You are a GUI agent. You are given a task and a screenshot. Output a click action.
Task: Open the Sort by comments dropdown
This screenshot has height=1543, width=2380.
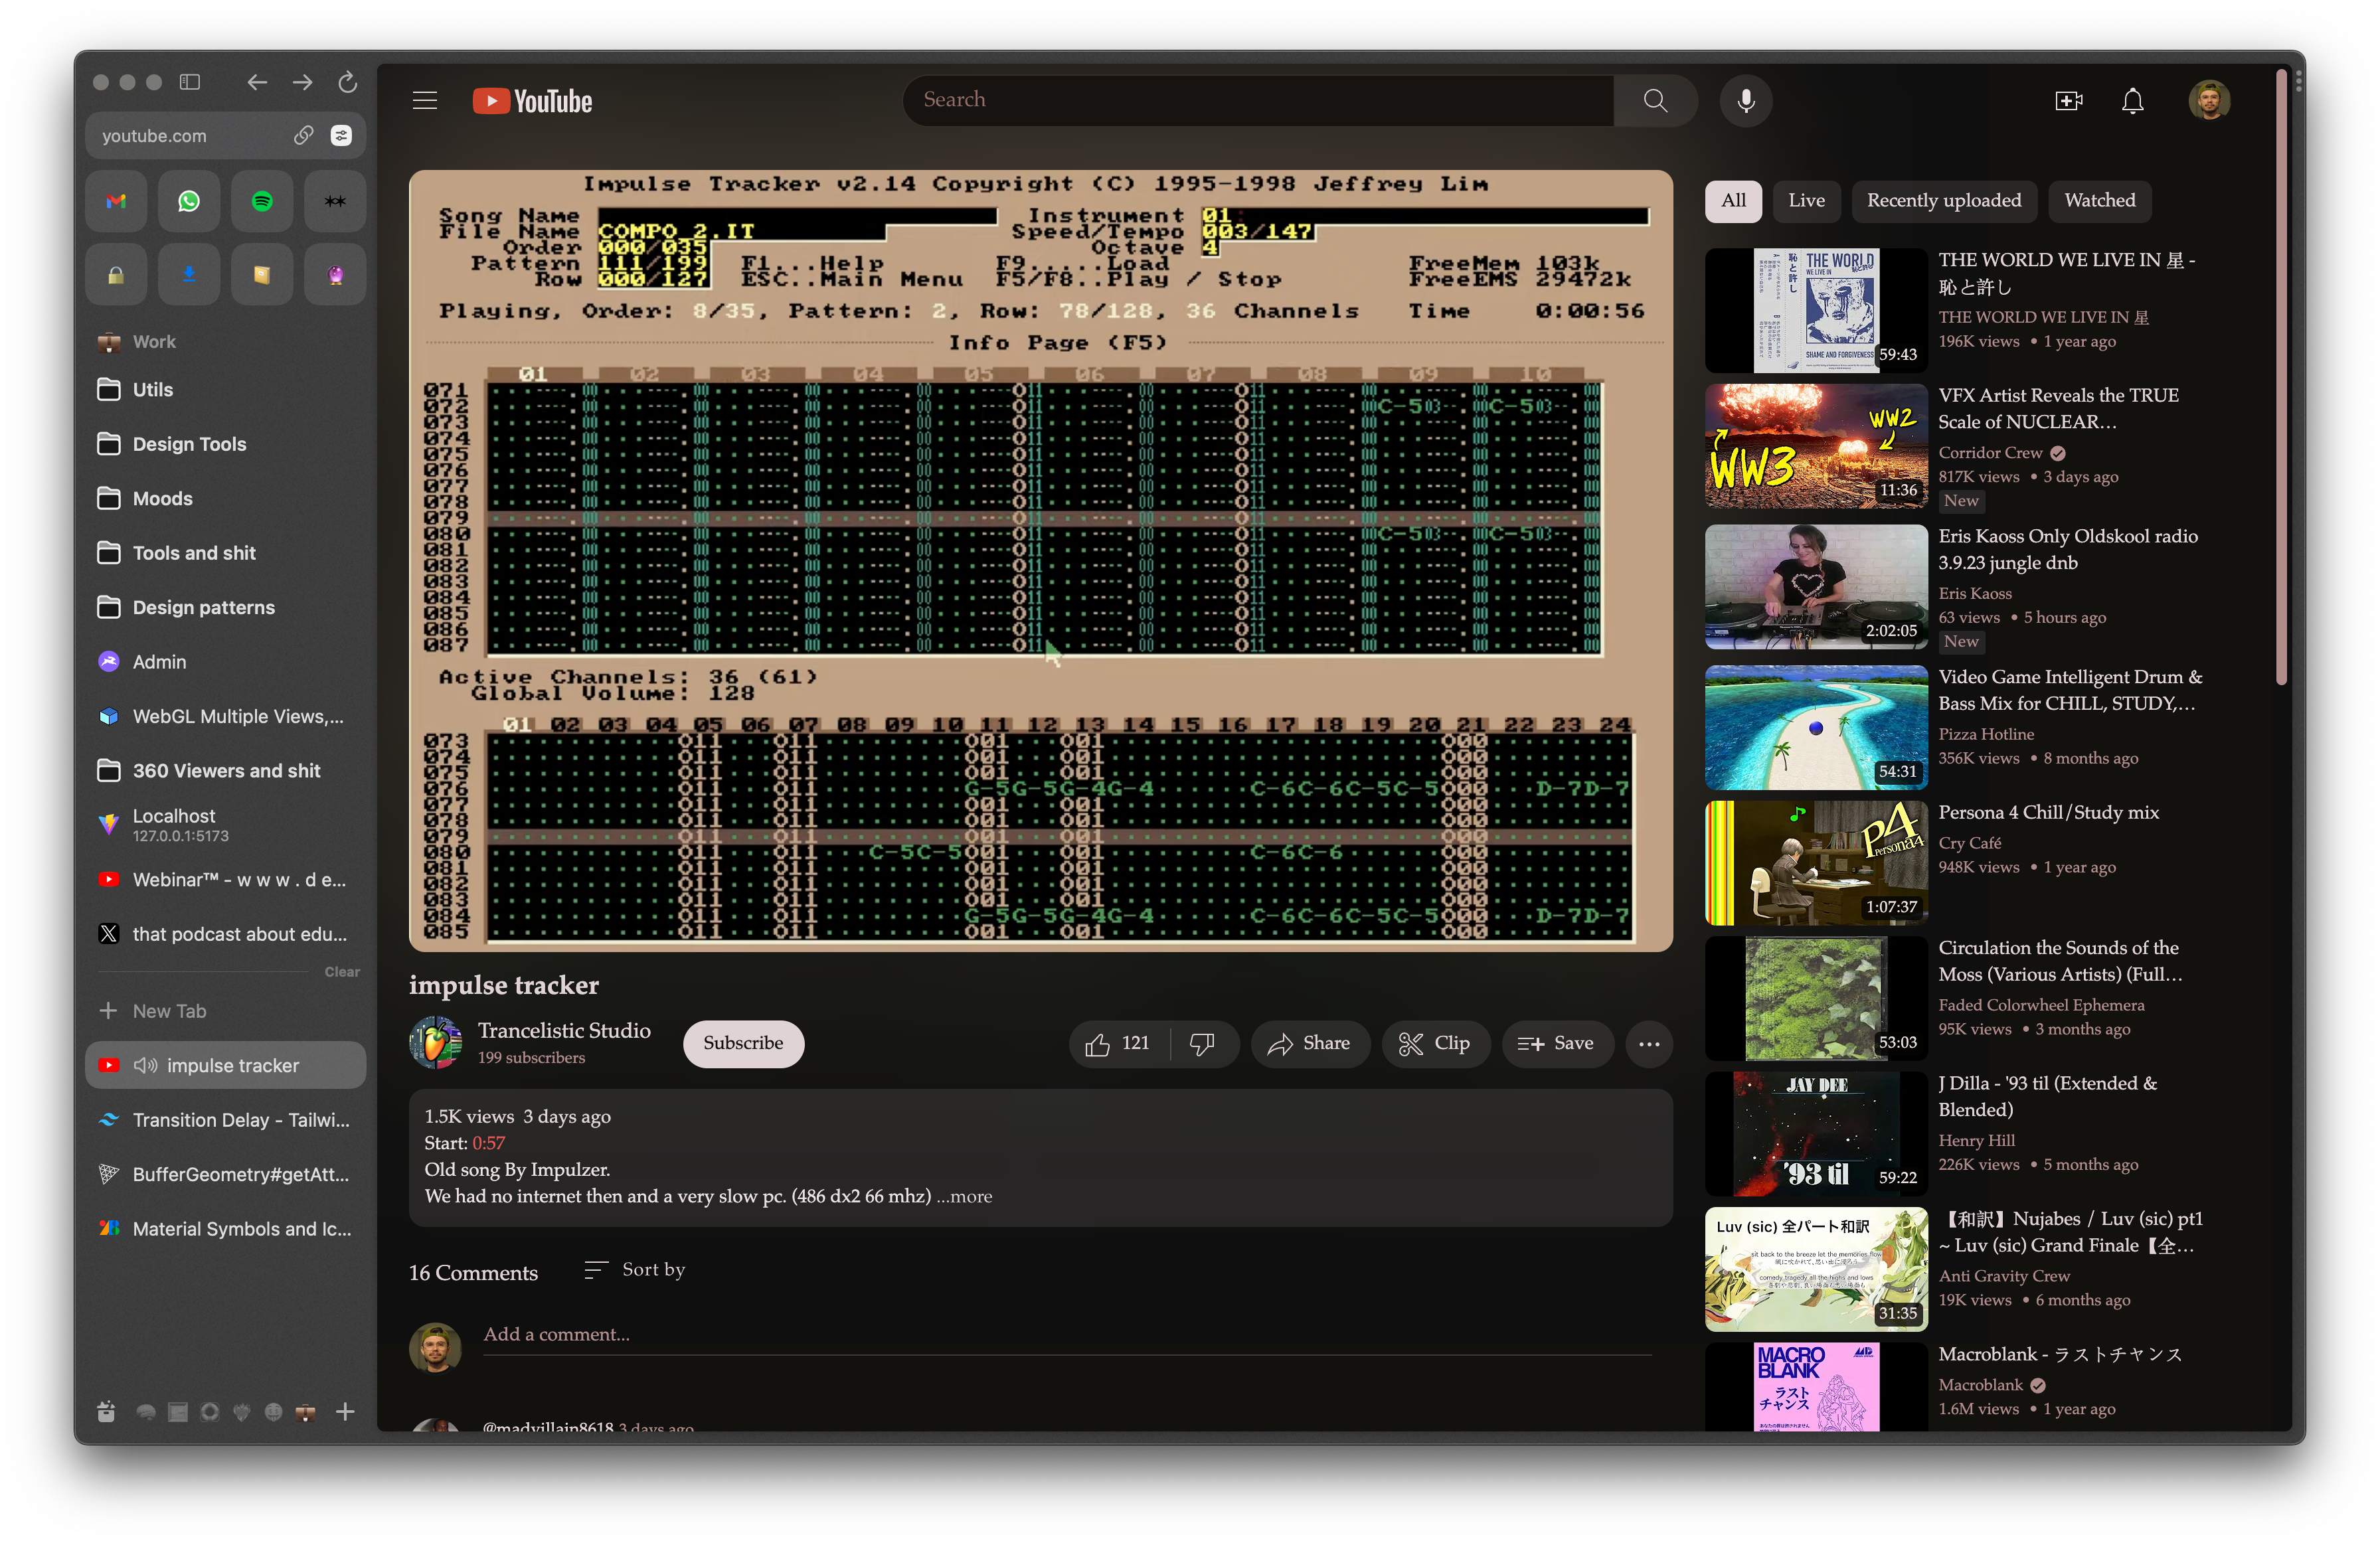click(635, 1270)
